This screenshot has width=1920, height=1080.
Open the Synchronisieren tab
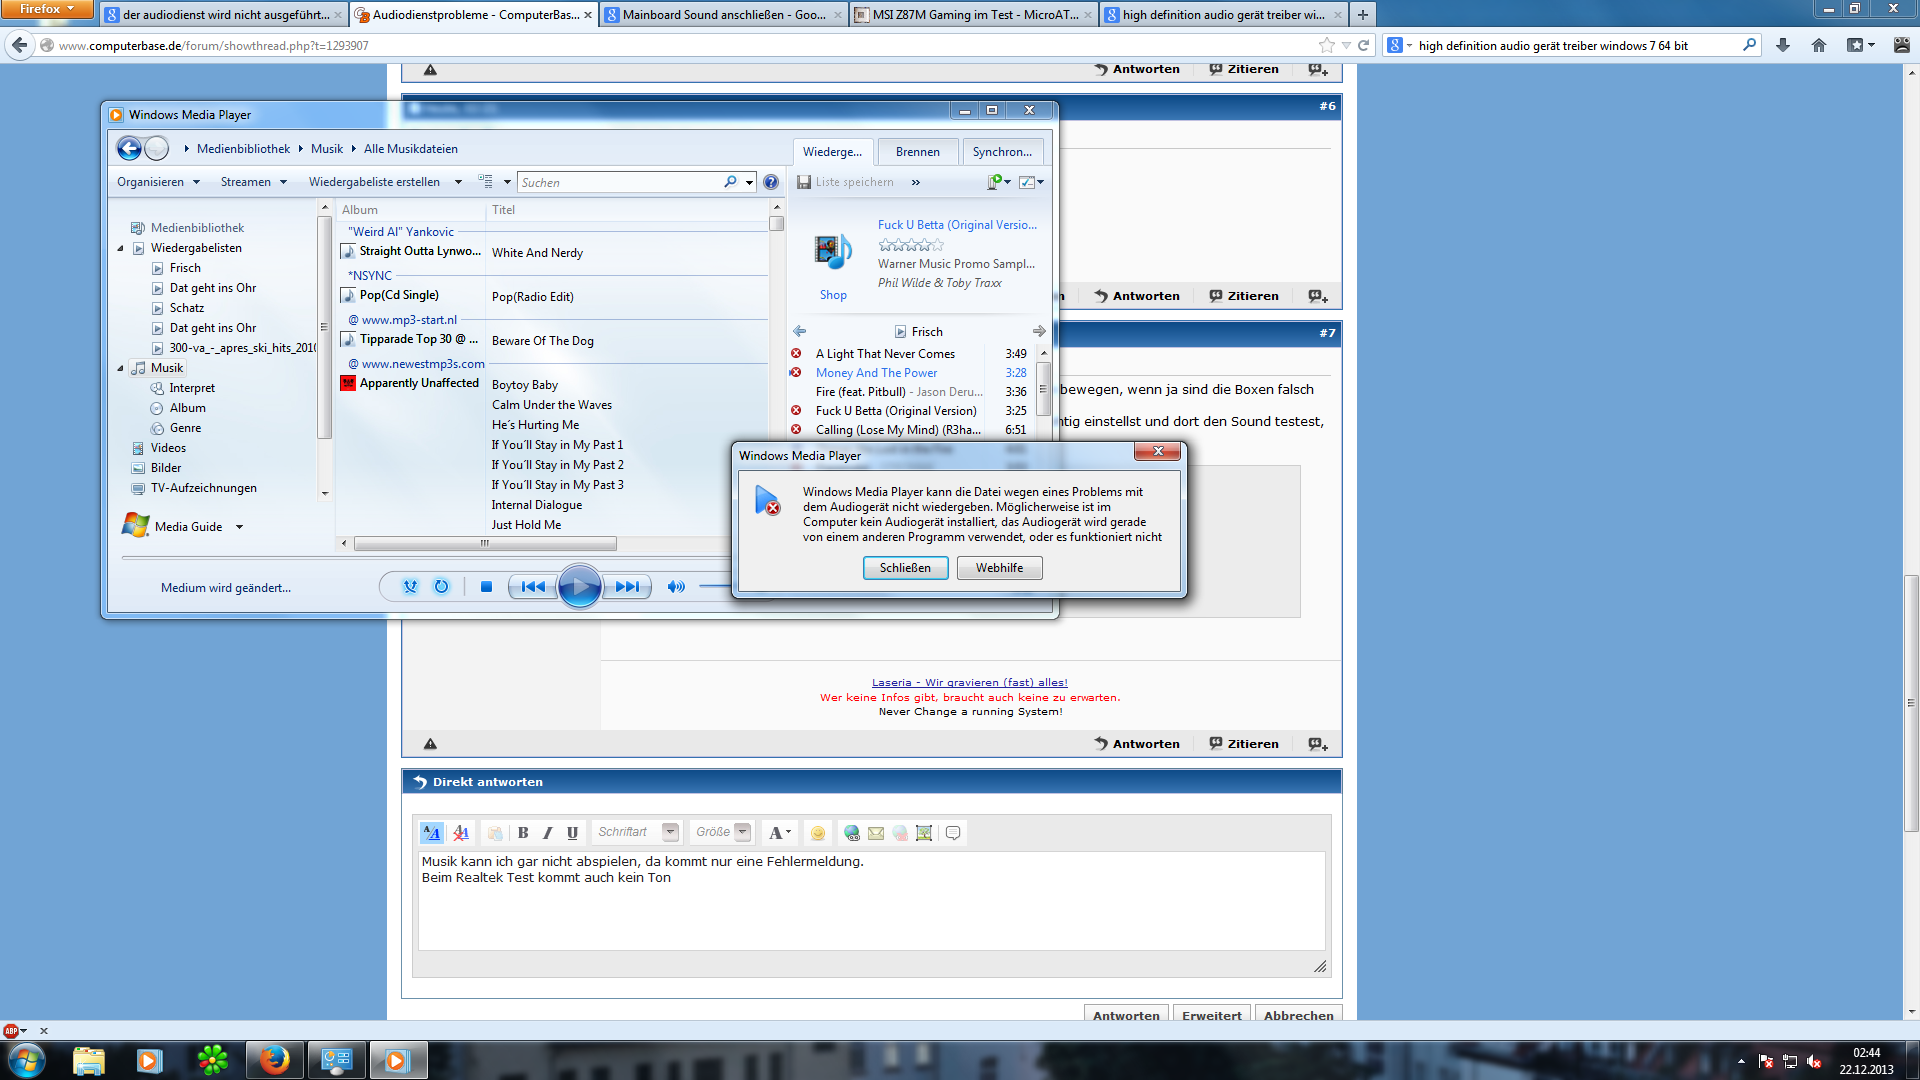(x=1002, y=152)
